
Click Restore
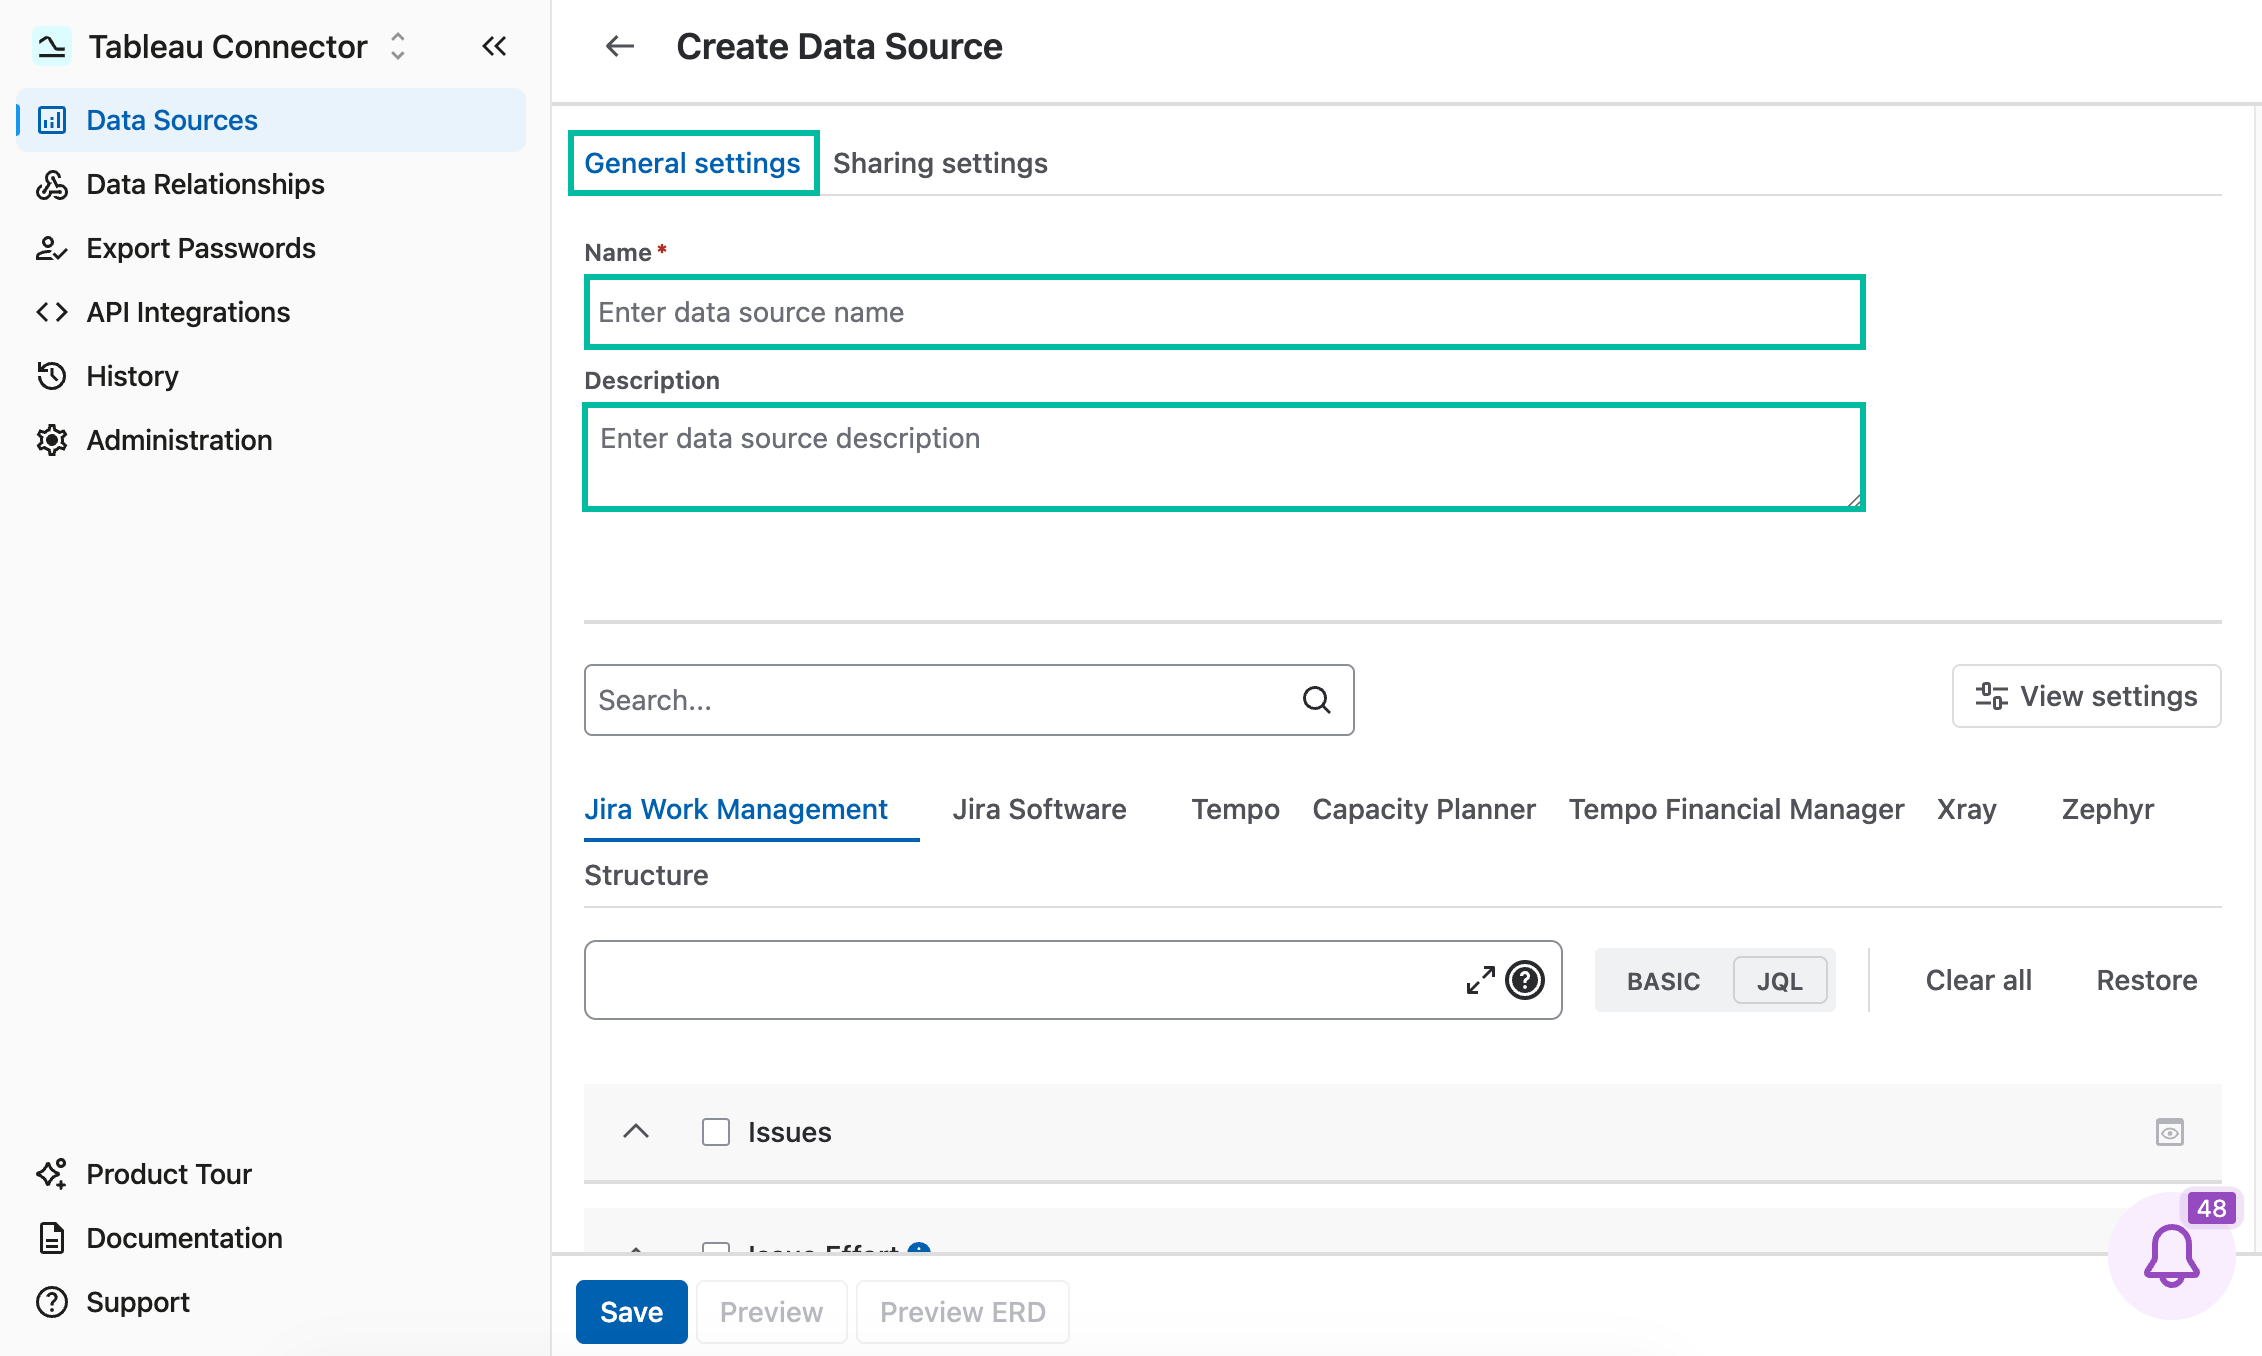(2146, 980)
